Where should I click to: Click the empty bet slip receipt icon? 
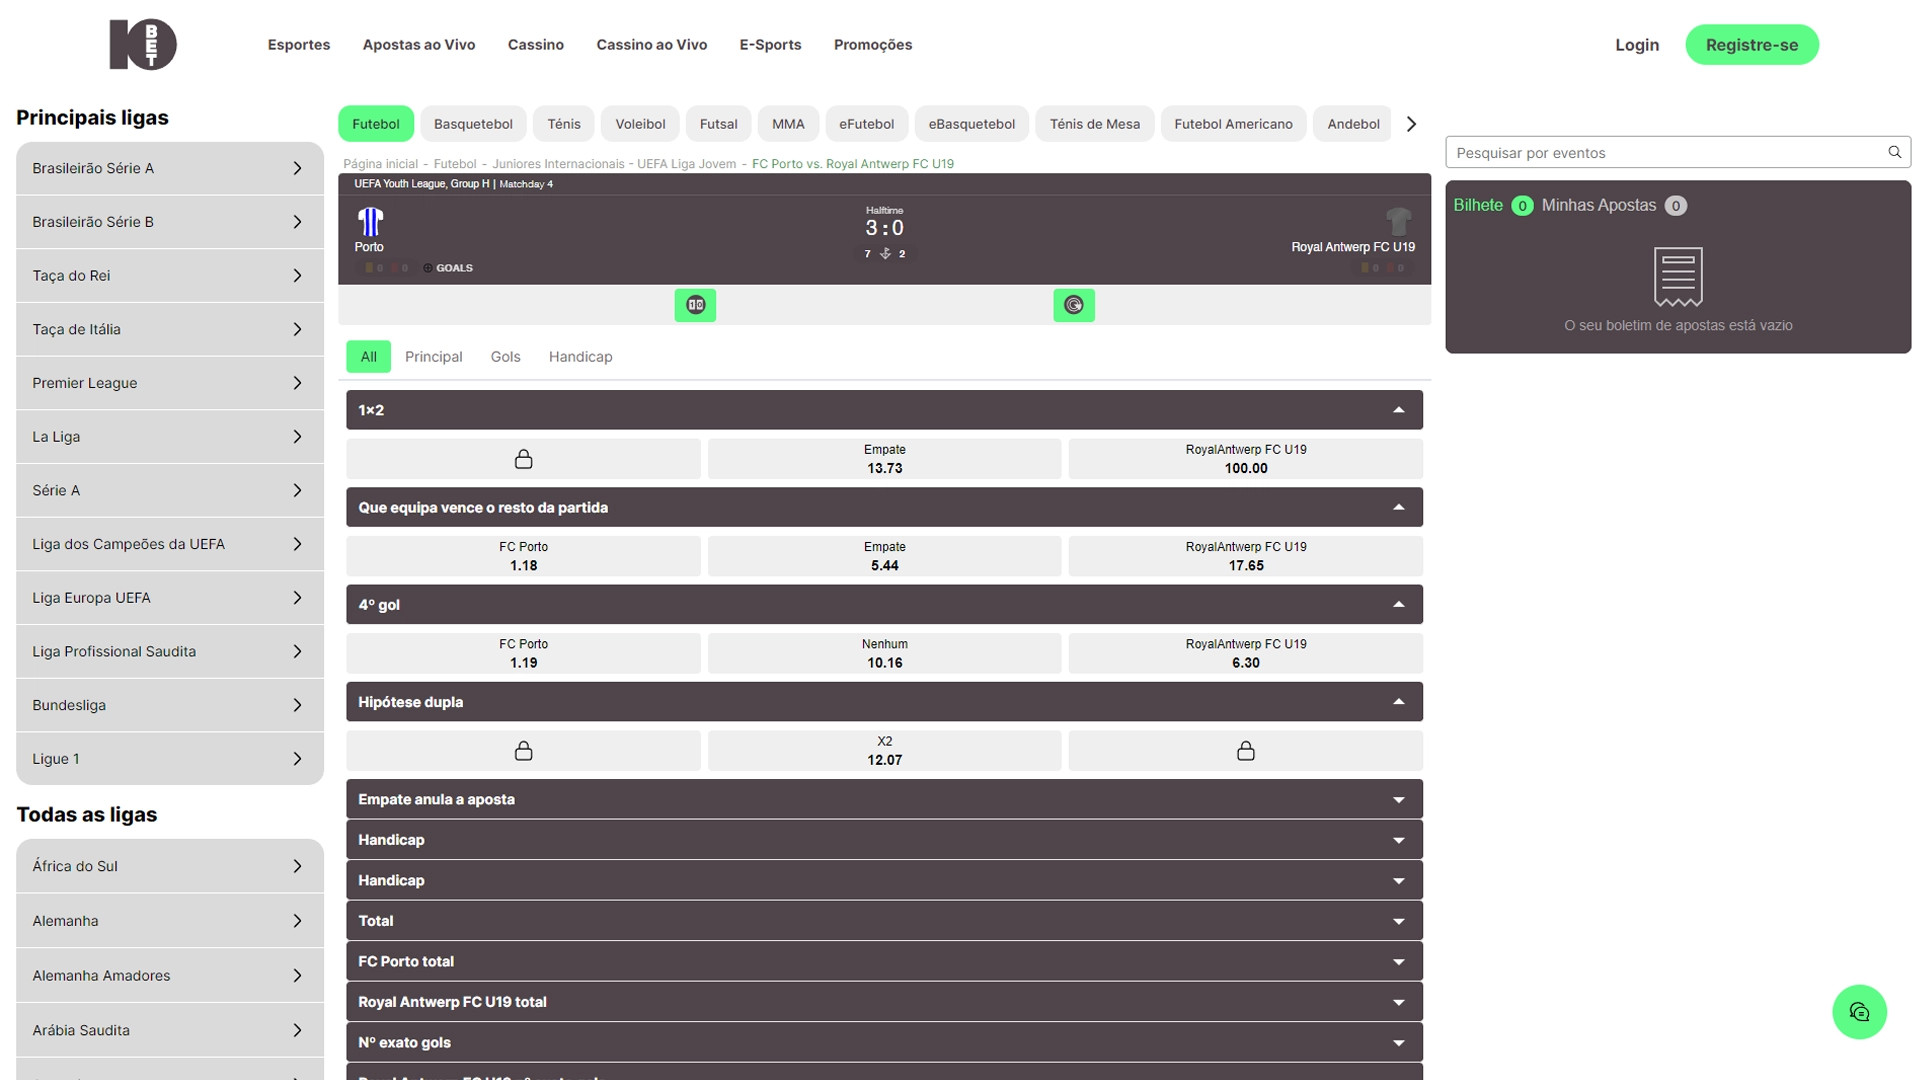1678,276
